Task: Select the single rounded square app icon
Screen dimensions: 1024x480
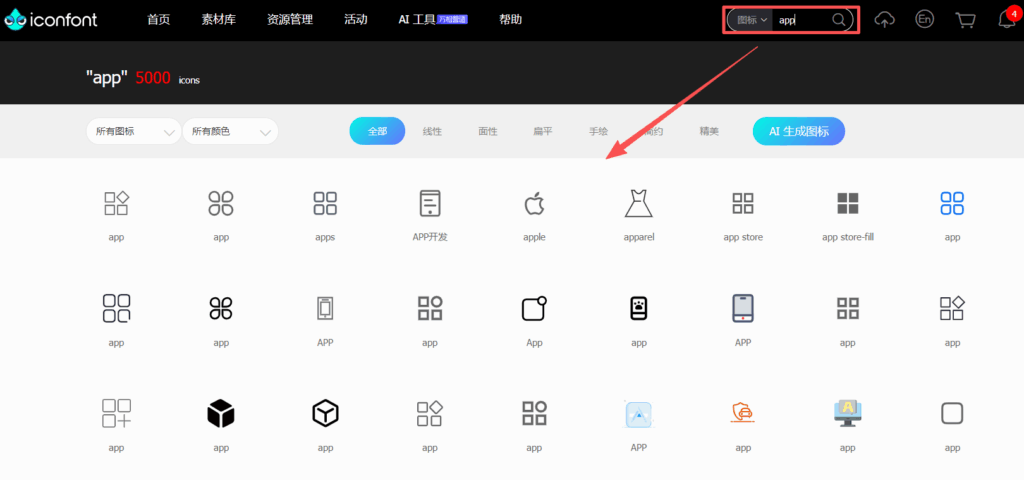Action: coord(952,413)
